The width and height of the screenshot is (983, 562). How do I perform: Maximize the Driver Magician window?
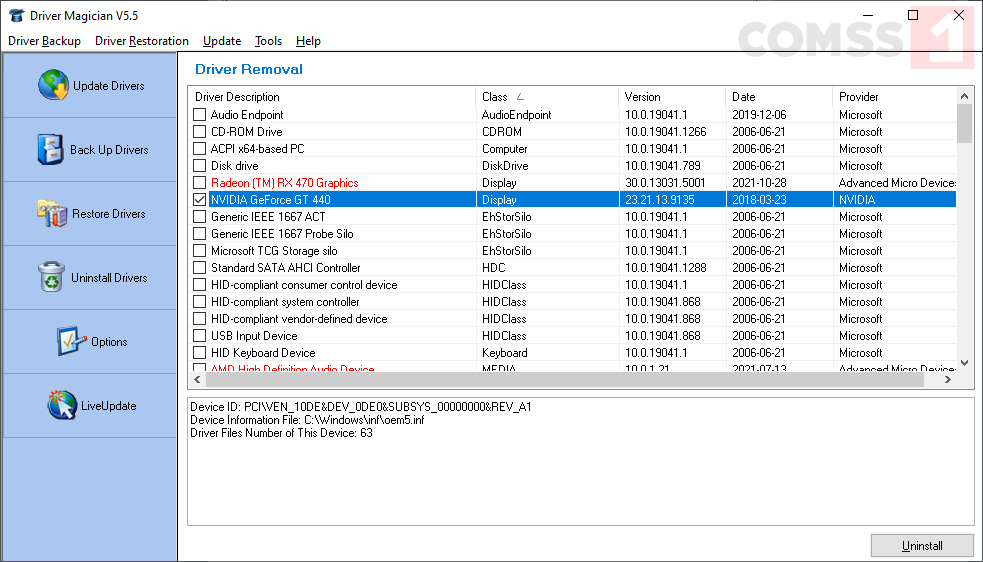point(913,15)
